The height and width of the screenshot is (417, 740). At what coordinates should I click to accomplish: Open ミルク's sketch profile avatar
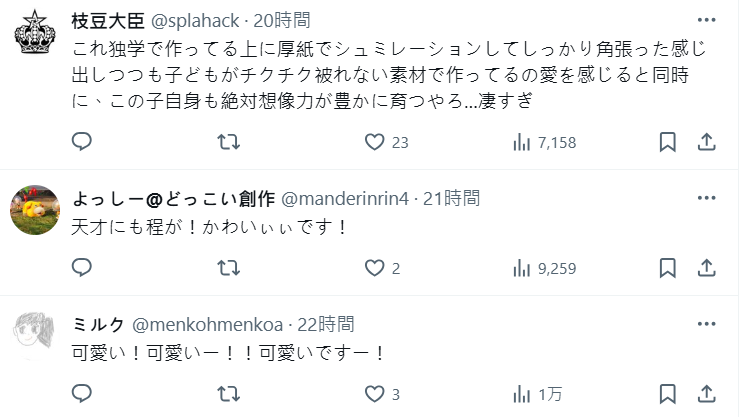pyautogui.click(x=35, y=330)
